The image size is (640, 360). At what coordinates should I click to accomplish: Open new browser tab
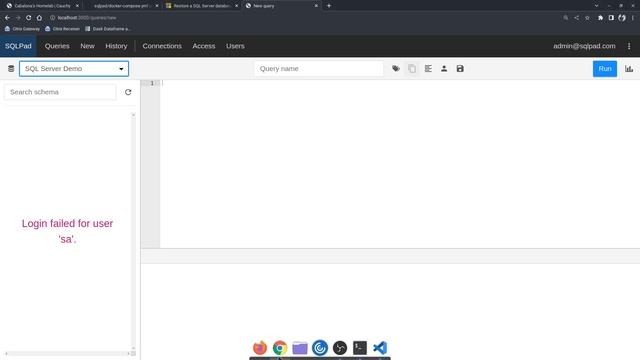329,6
